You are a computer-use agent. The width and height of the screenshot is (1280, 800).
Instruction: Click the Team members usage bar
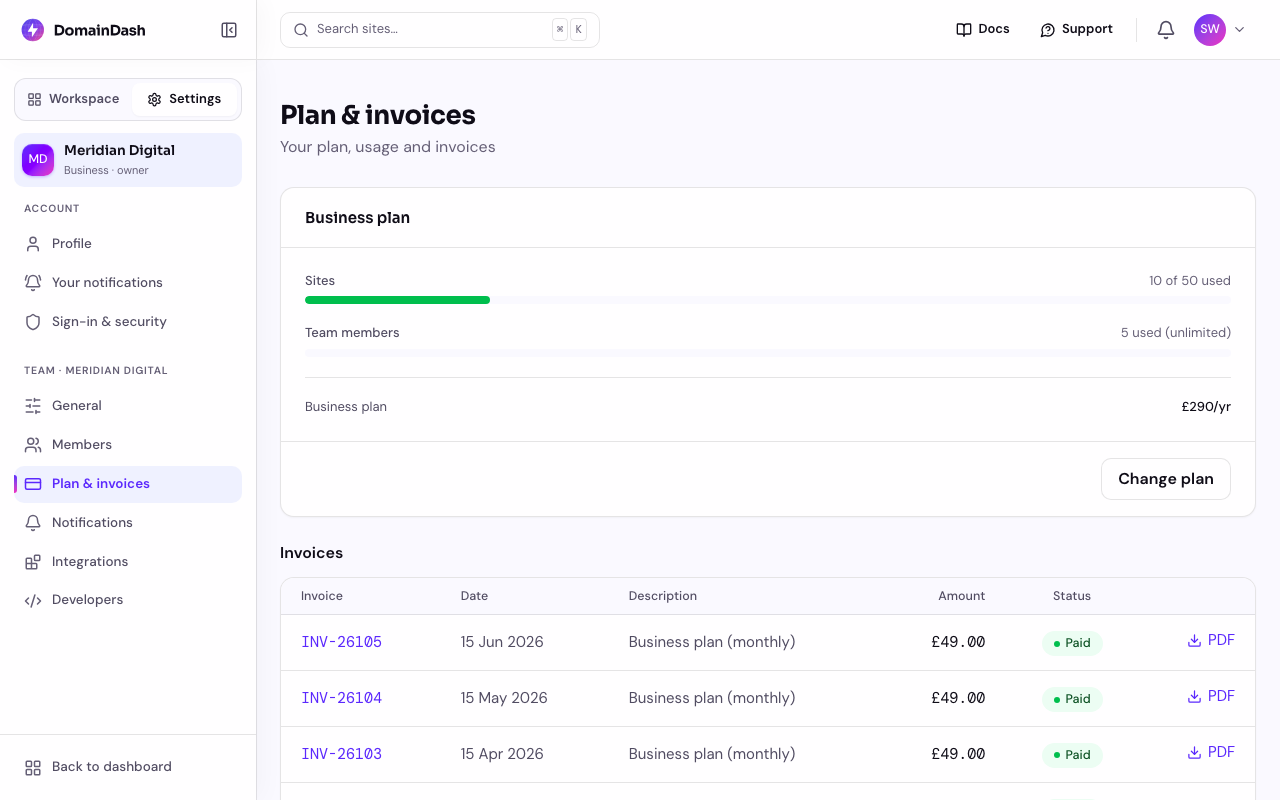pos(768,352)
